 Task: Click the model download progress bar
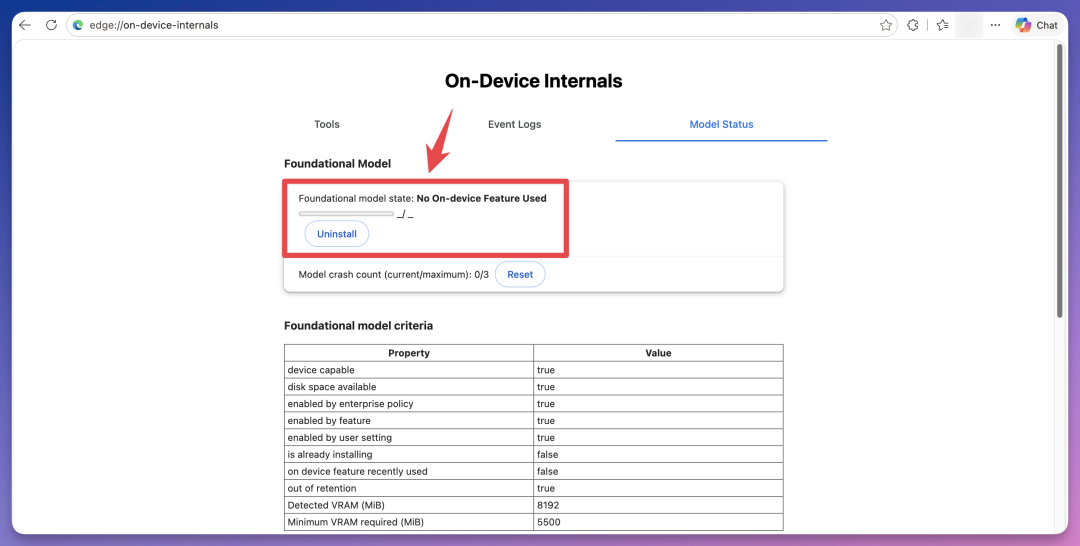pos(346,214)
